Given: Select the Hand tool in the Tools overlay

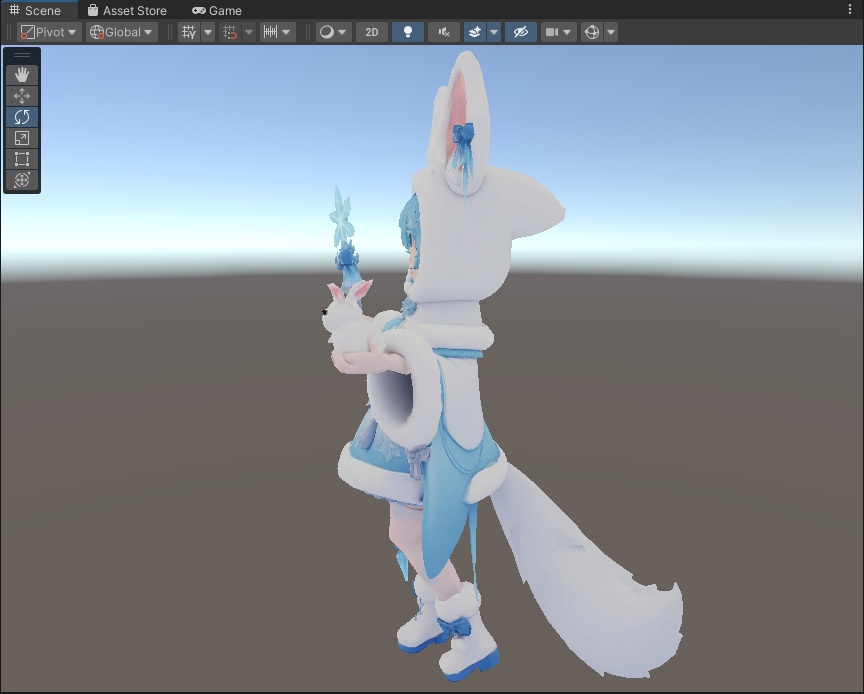Looking at the screenshot, I should (x=21, y=73).
